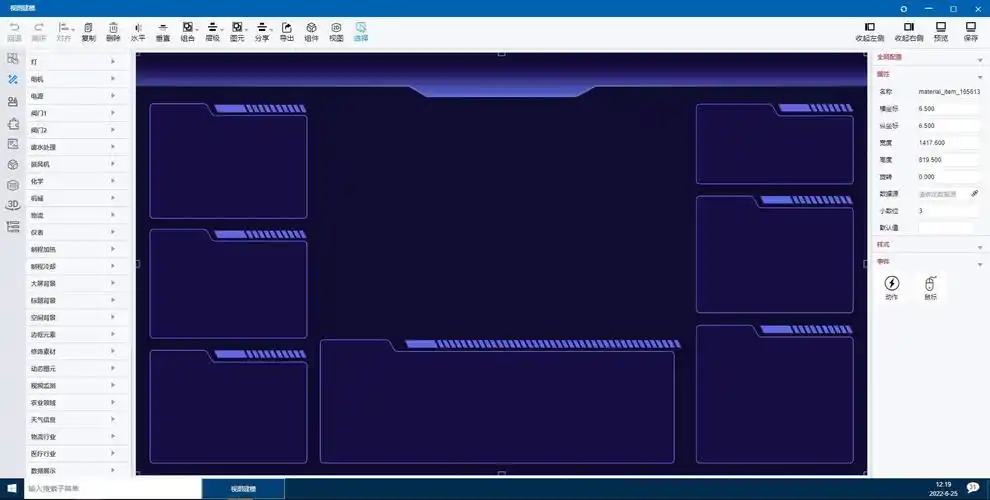Toggle 收起右侧 to collapse right panel
The height and width of the screenshot is (500, 990).
(908, 27)
